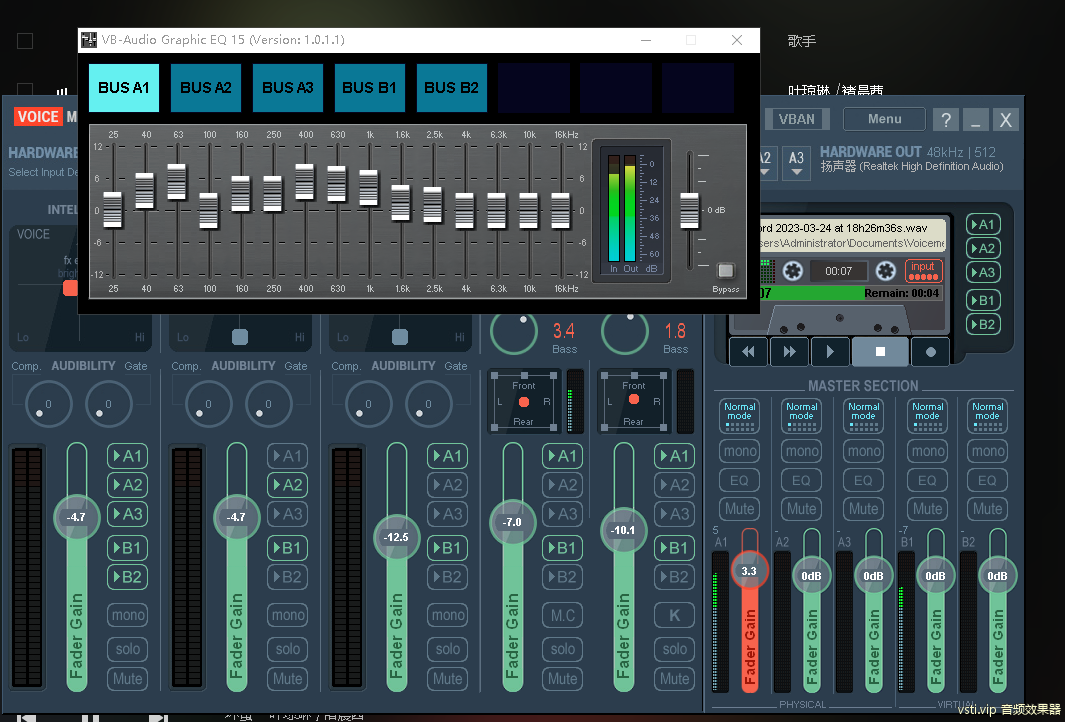Click the green recorder progress bar

(x=852, y=293)
